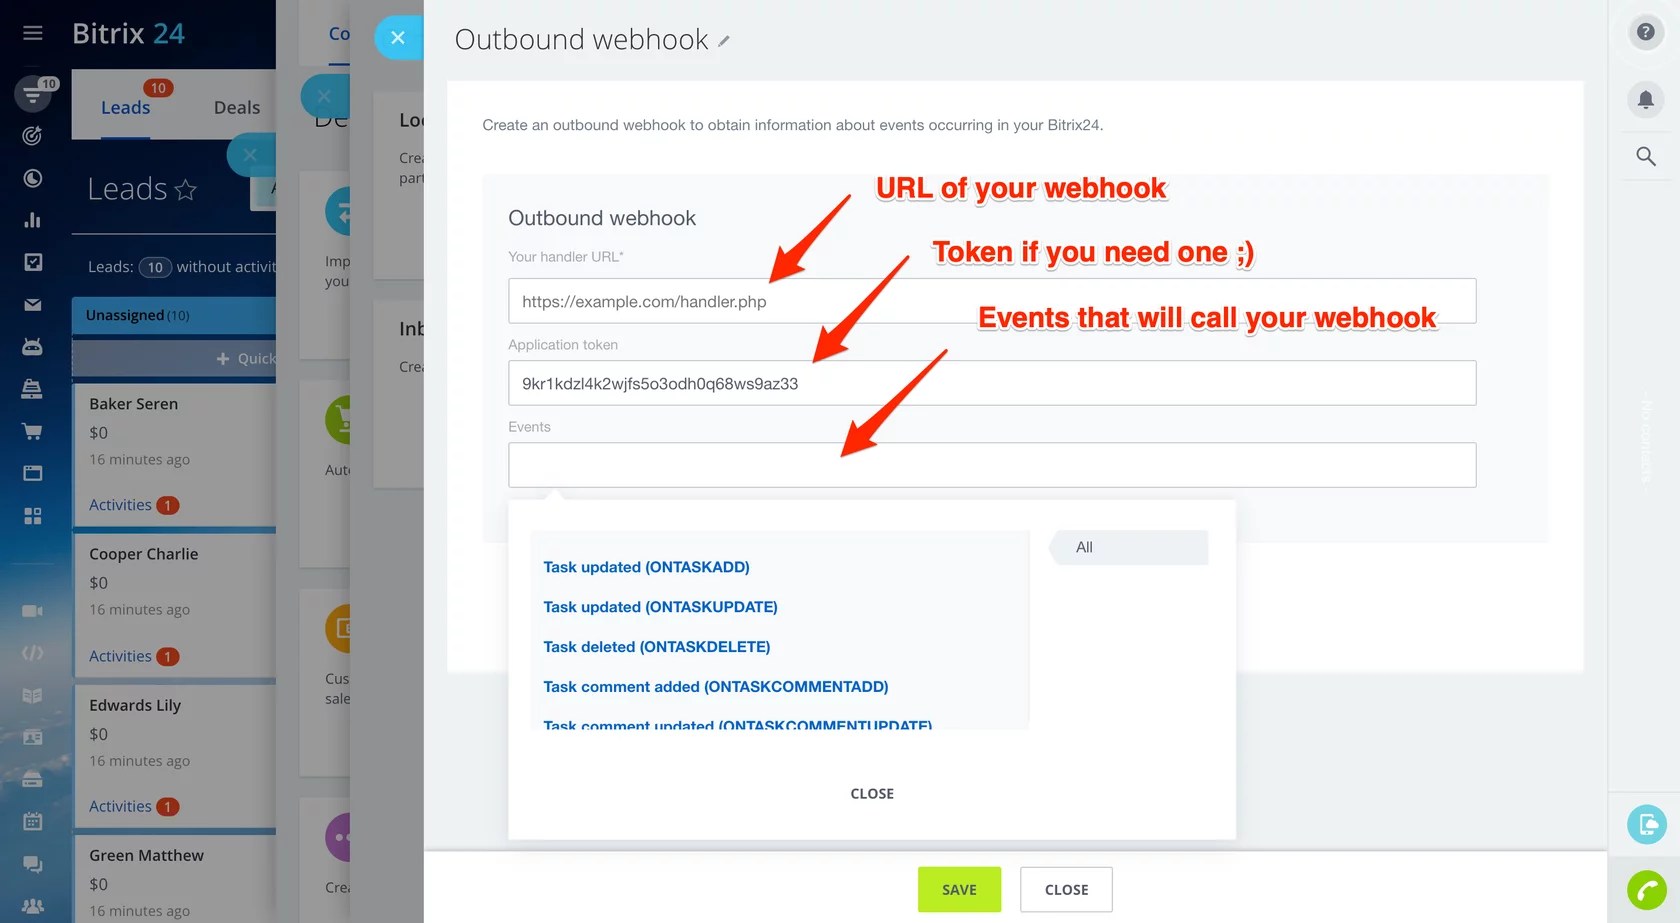Click the search magnifier icon

(1645, 156)
